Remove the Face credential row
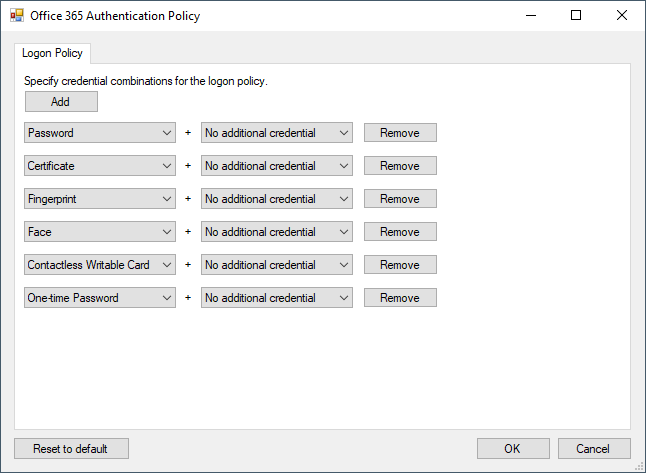 coord(400,232)
